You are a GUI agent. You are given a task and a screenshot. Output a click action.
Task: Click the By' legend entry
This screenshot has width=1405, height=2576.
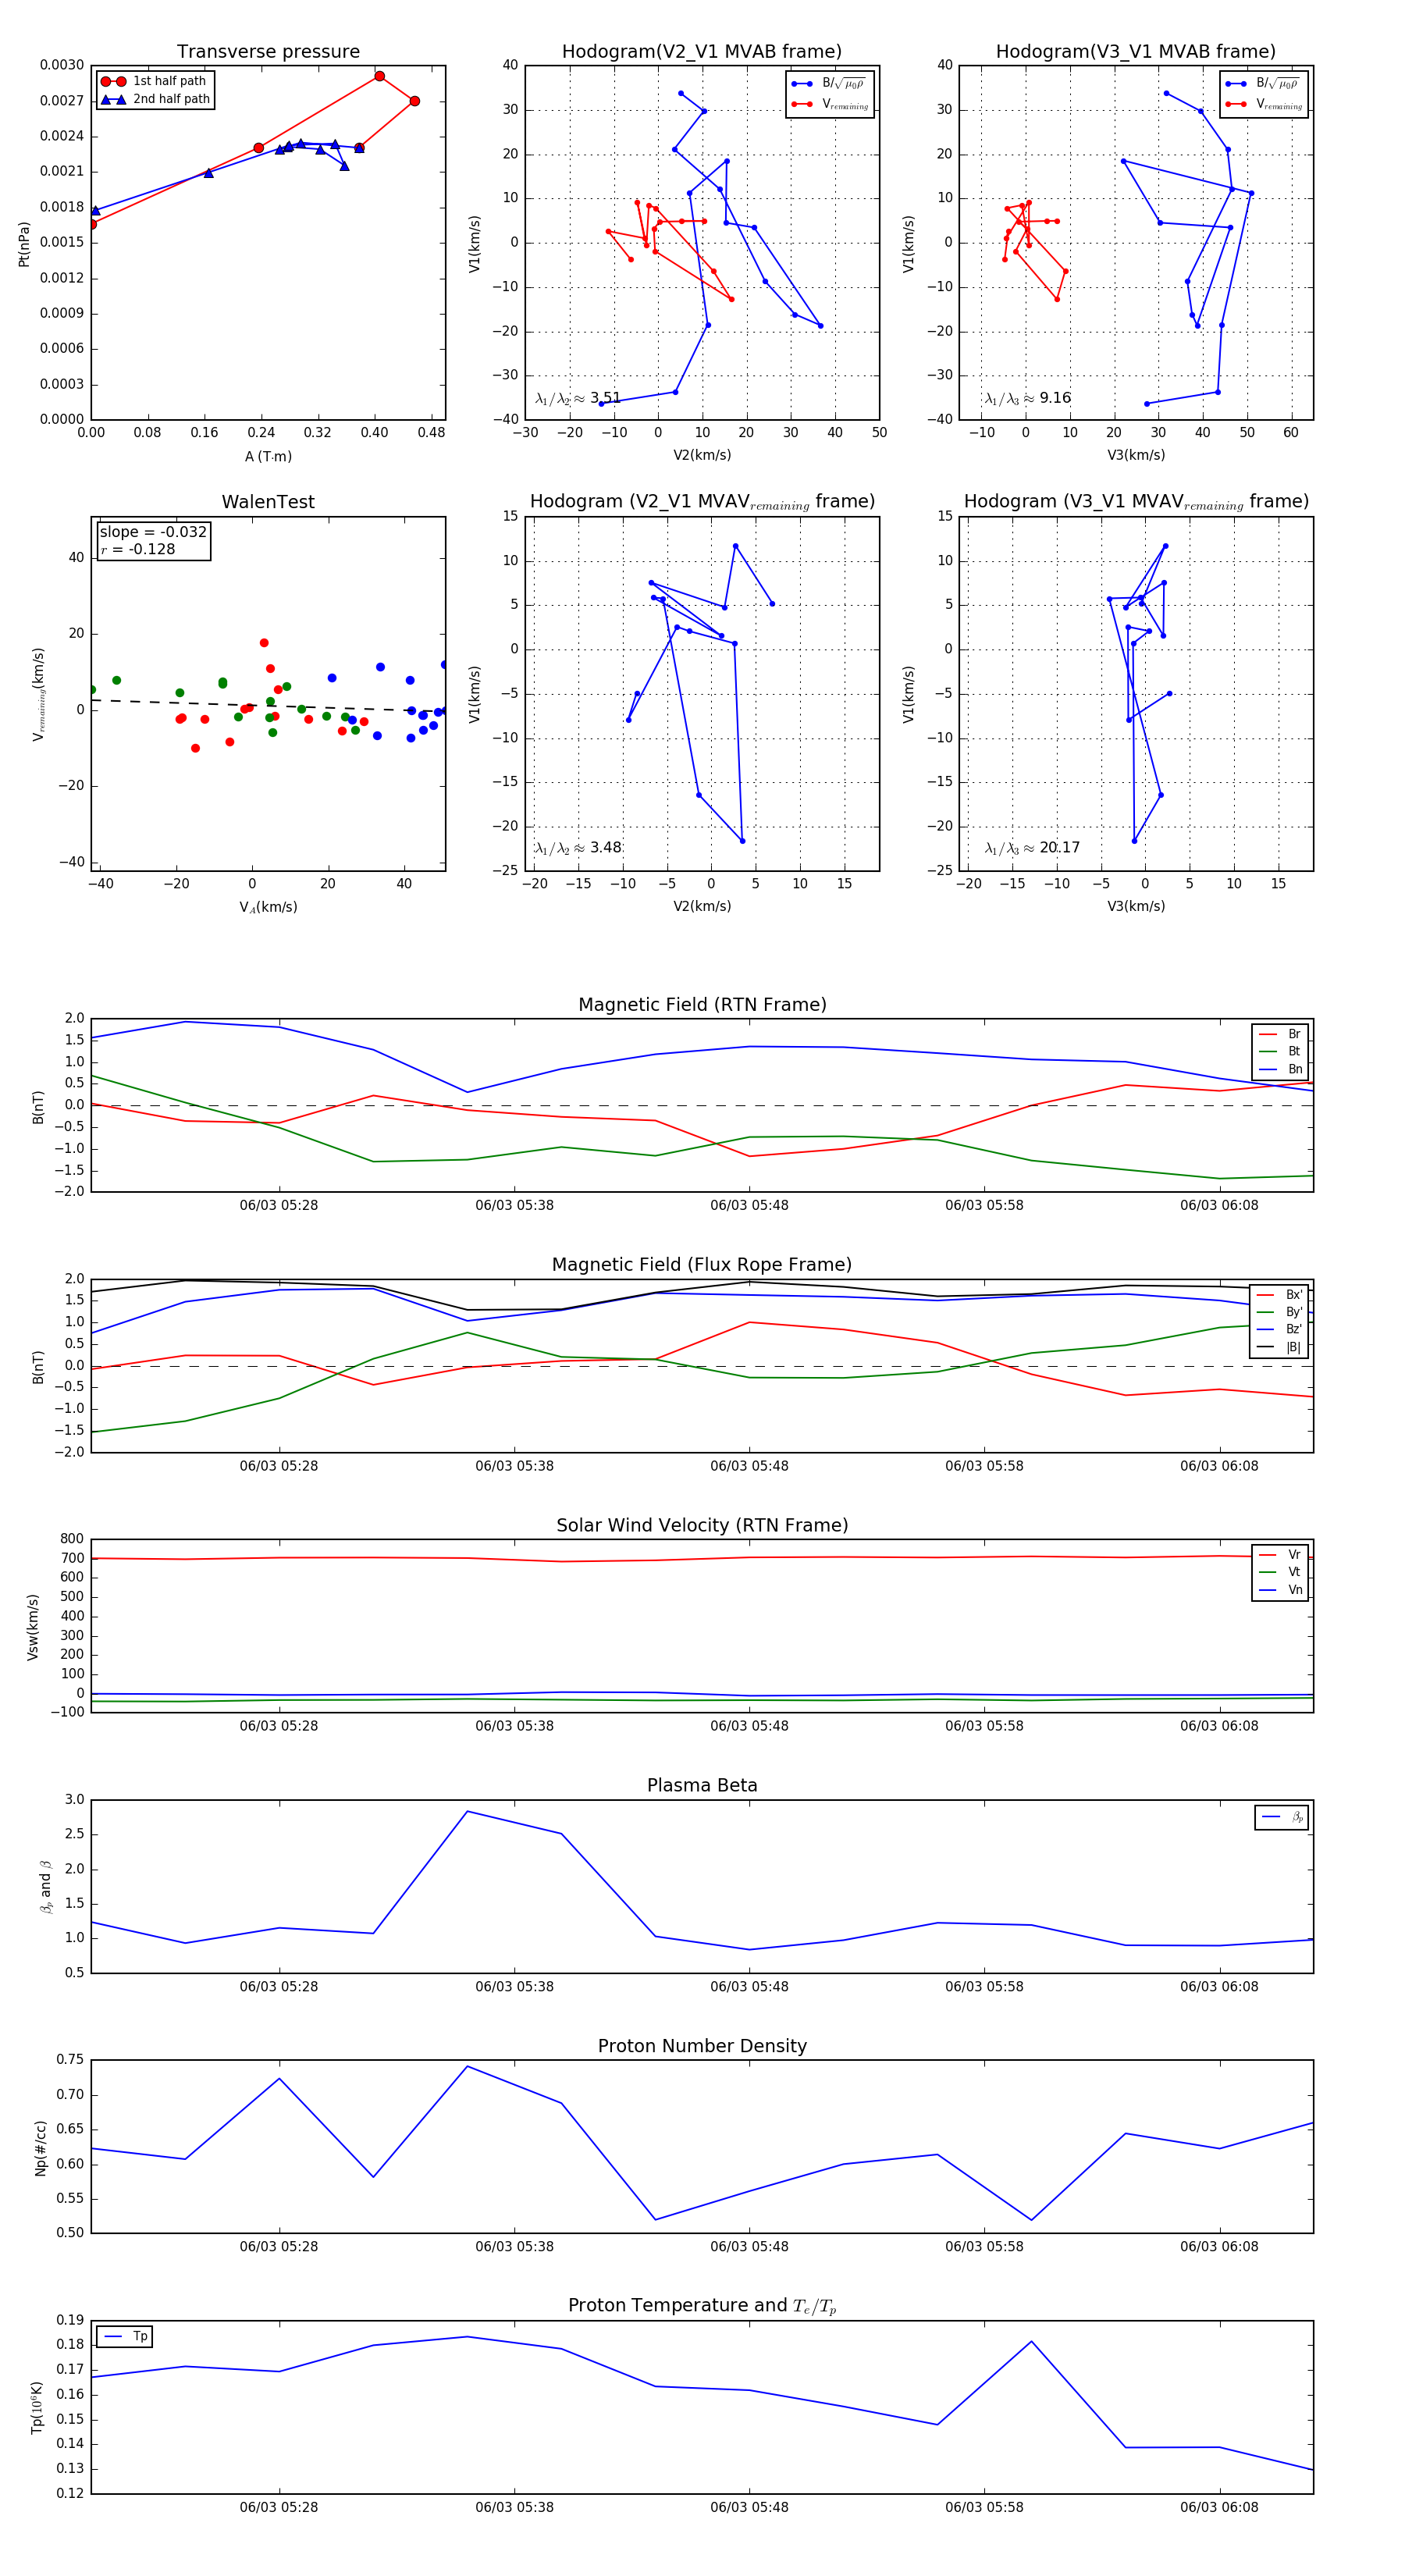coord(1280,1312)
